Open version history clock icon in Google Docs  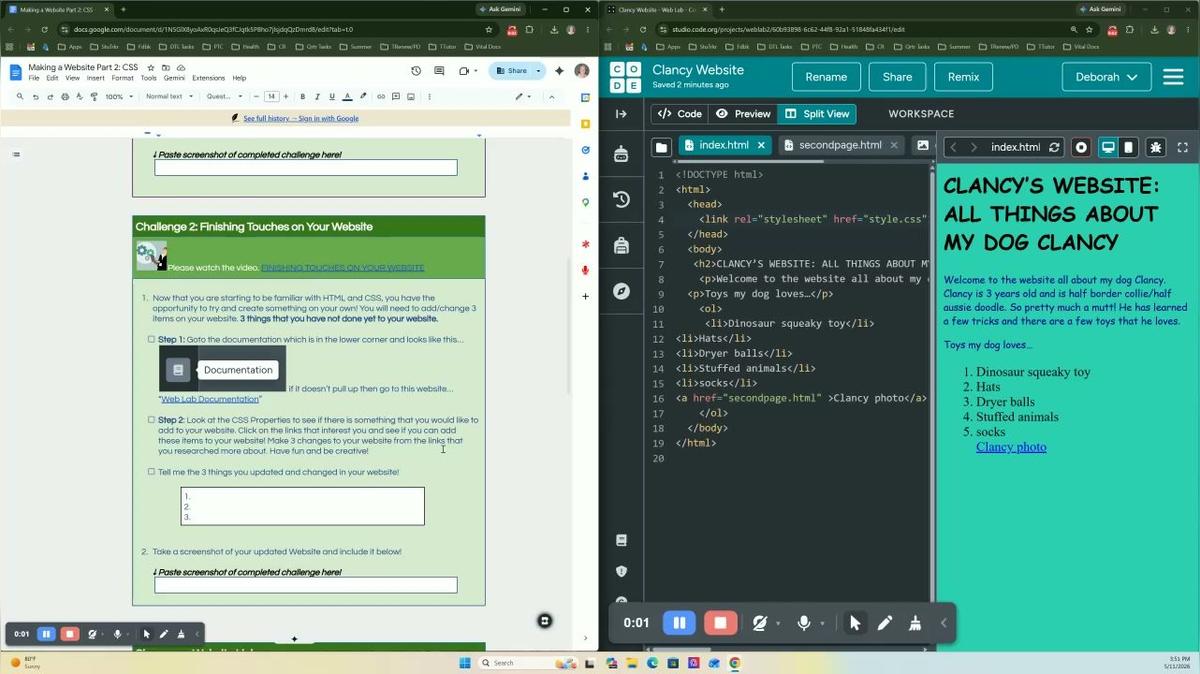pyautogui.click(x=416, y=71)
